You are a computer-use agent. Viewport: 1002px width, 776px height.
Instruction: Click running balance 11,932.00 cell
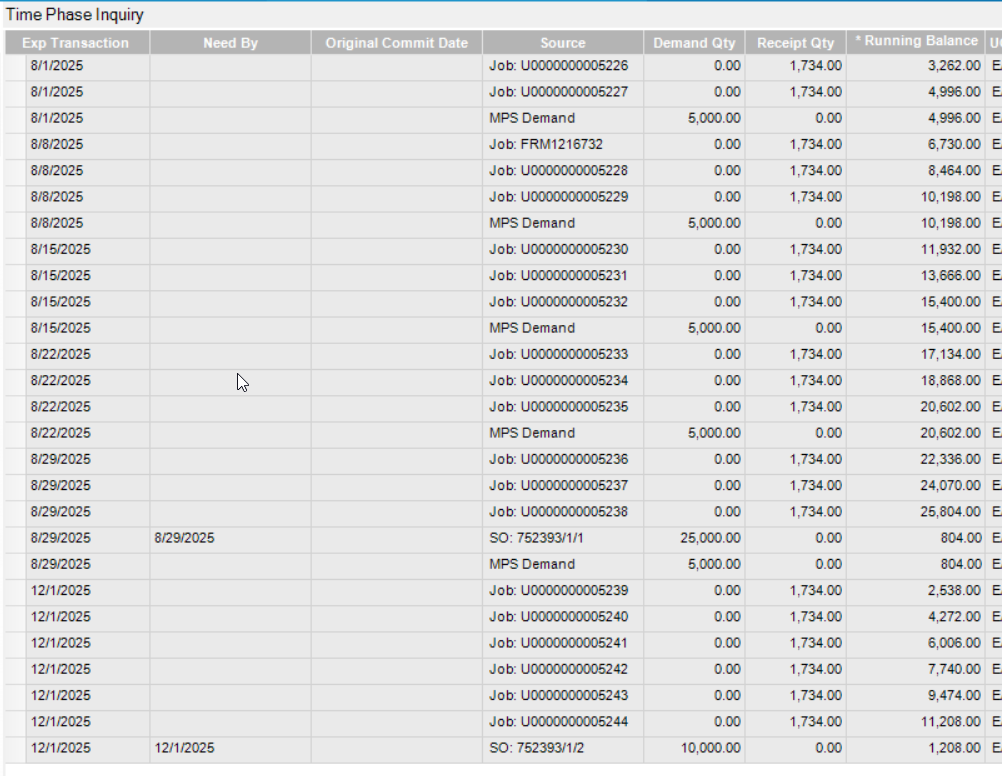pyautogui.click(x=916, y=249)
